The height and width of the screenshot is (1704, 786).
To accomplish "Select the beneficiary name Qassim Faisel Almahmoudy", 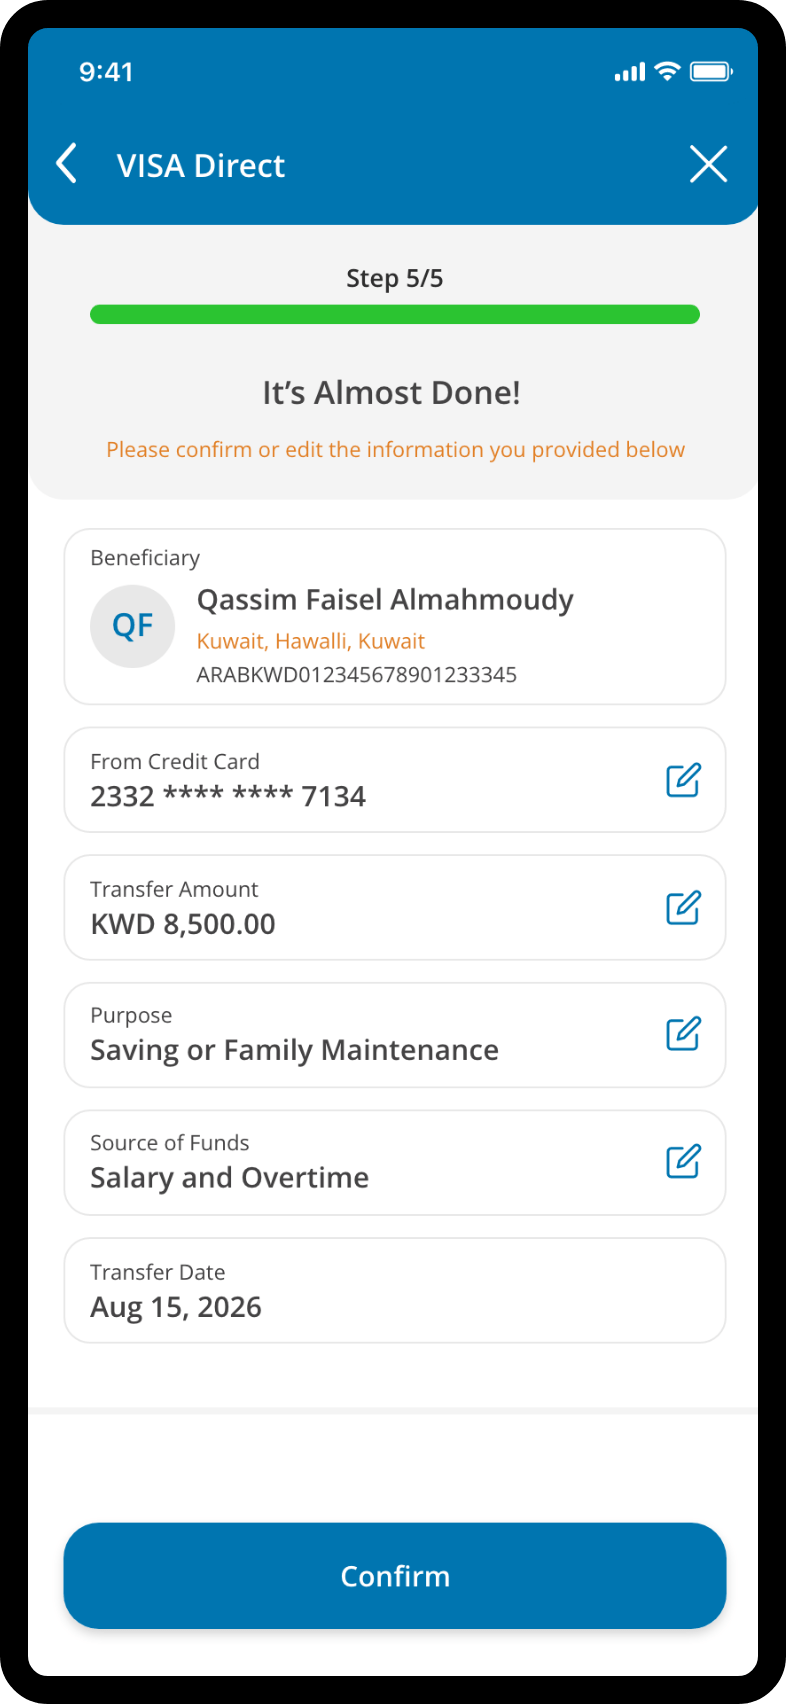I will pos(385,600).
